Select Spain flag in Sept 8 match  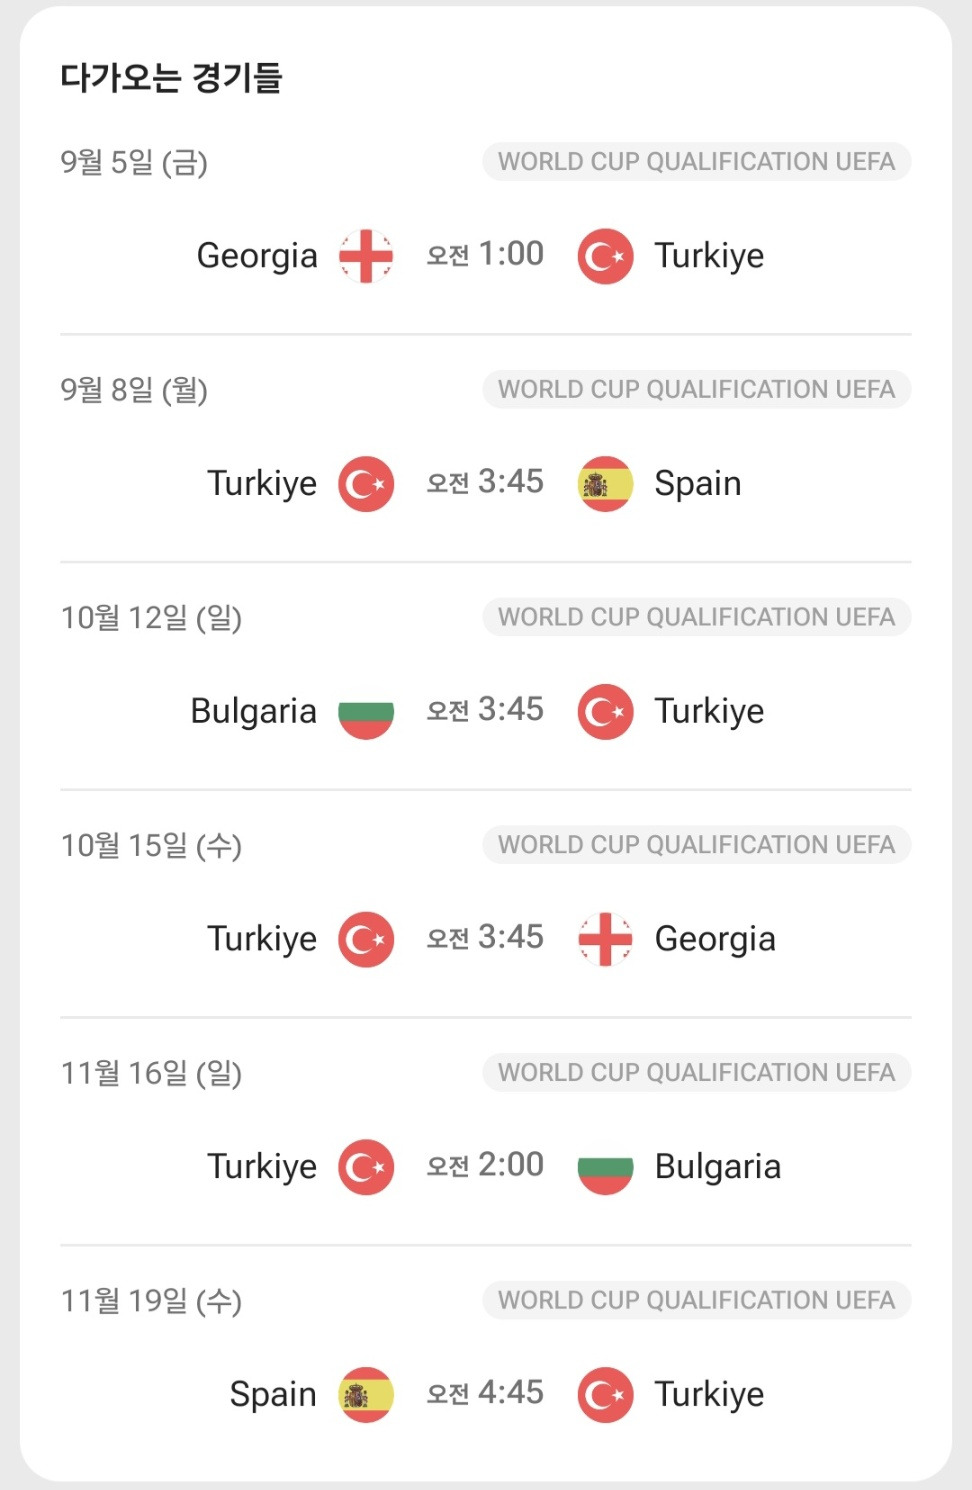[x=605, y=484]
